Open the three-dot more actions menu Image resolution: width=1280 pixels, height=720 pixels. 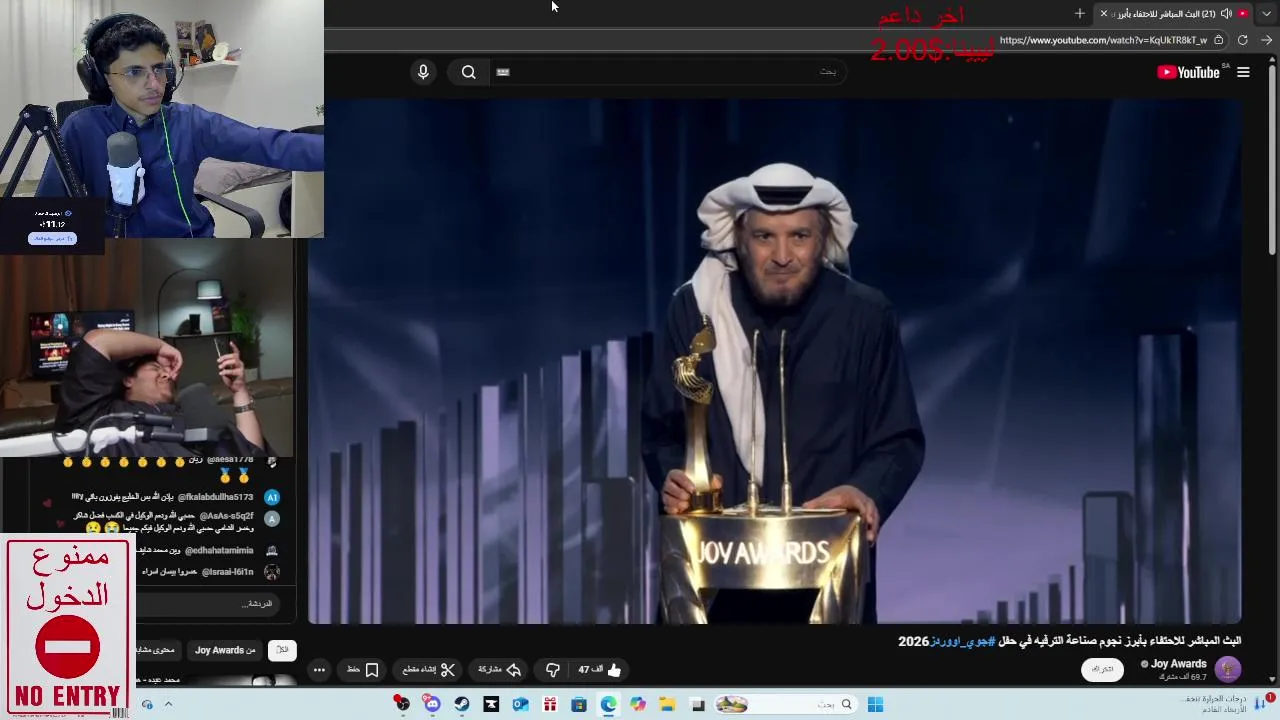point(319,670)
